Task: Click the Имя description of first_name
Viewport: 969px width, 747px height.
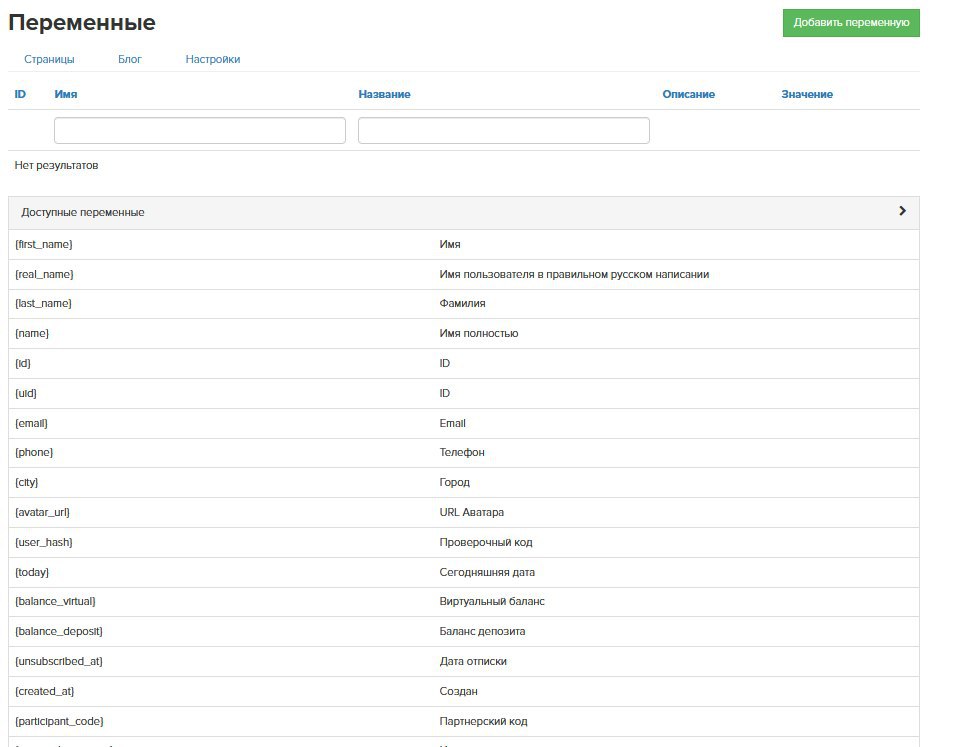Action: [450, 244]
